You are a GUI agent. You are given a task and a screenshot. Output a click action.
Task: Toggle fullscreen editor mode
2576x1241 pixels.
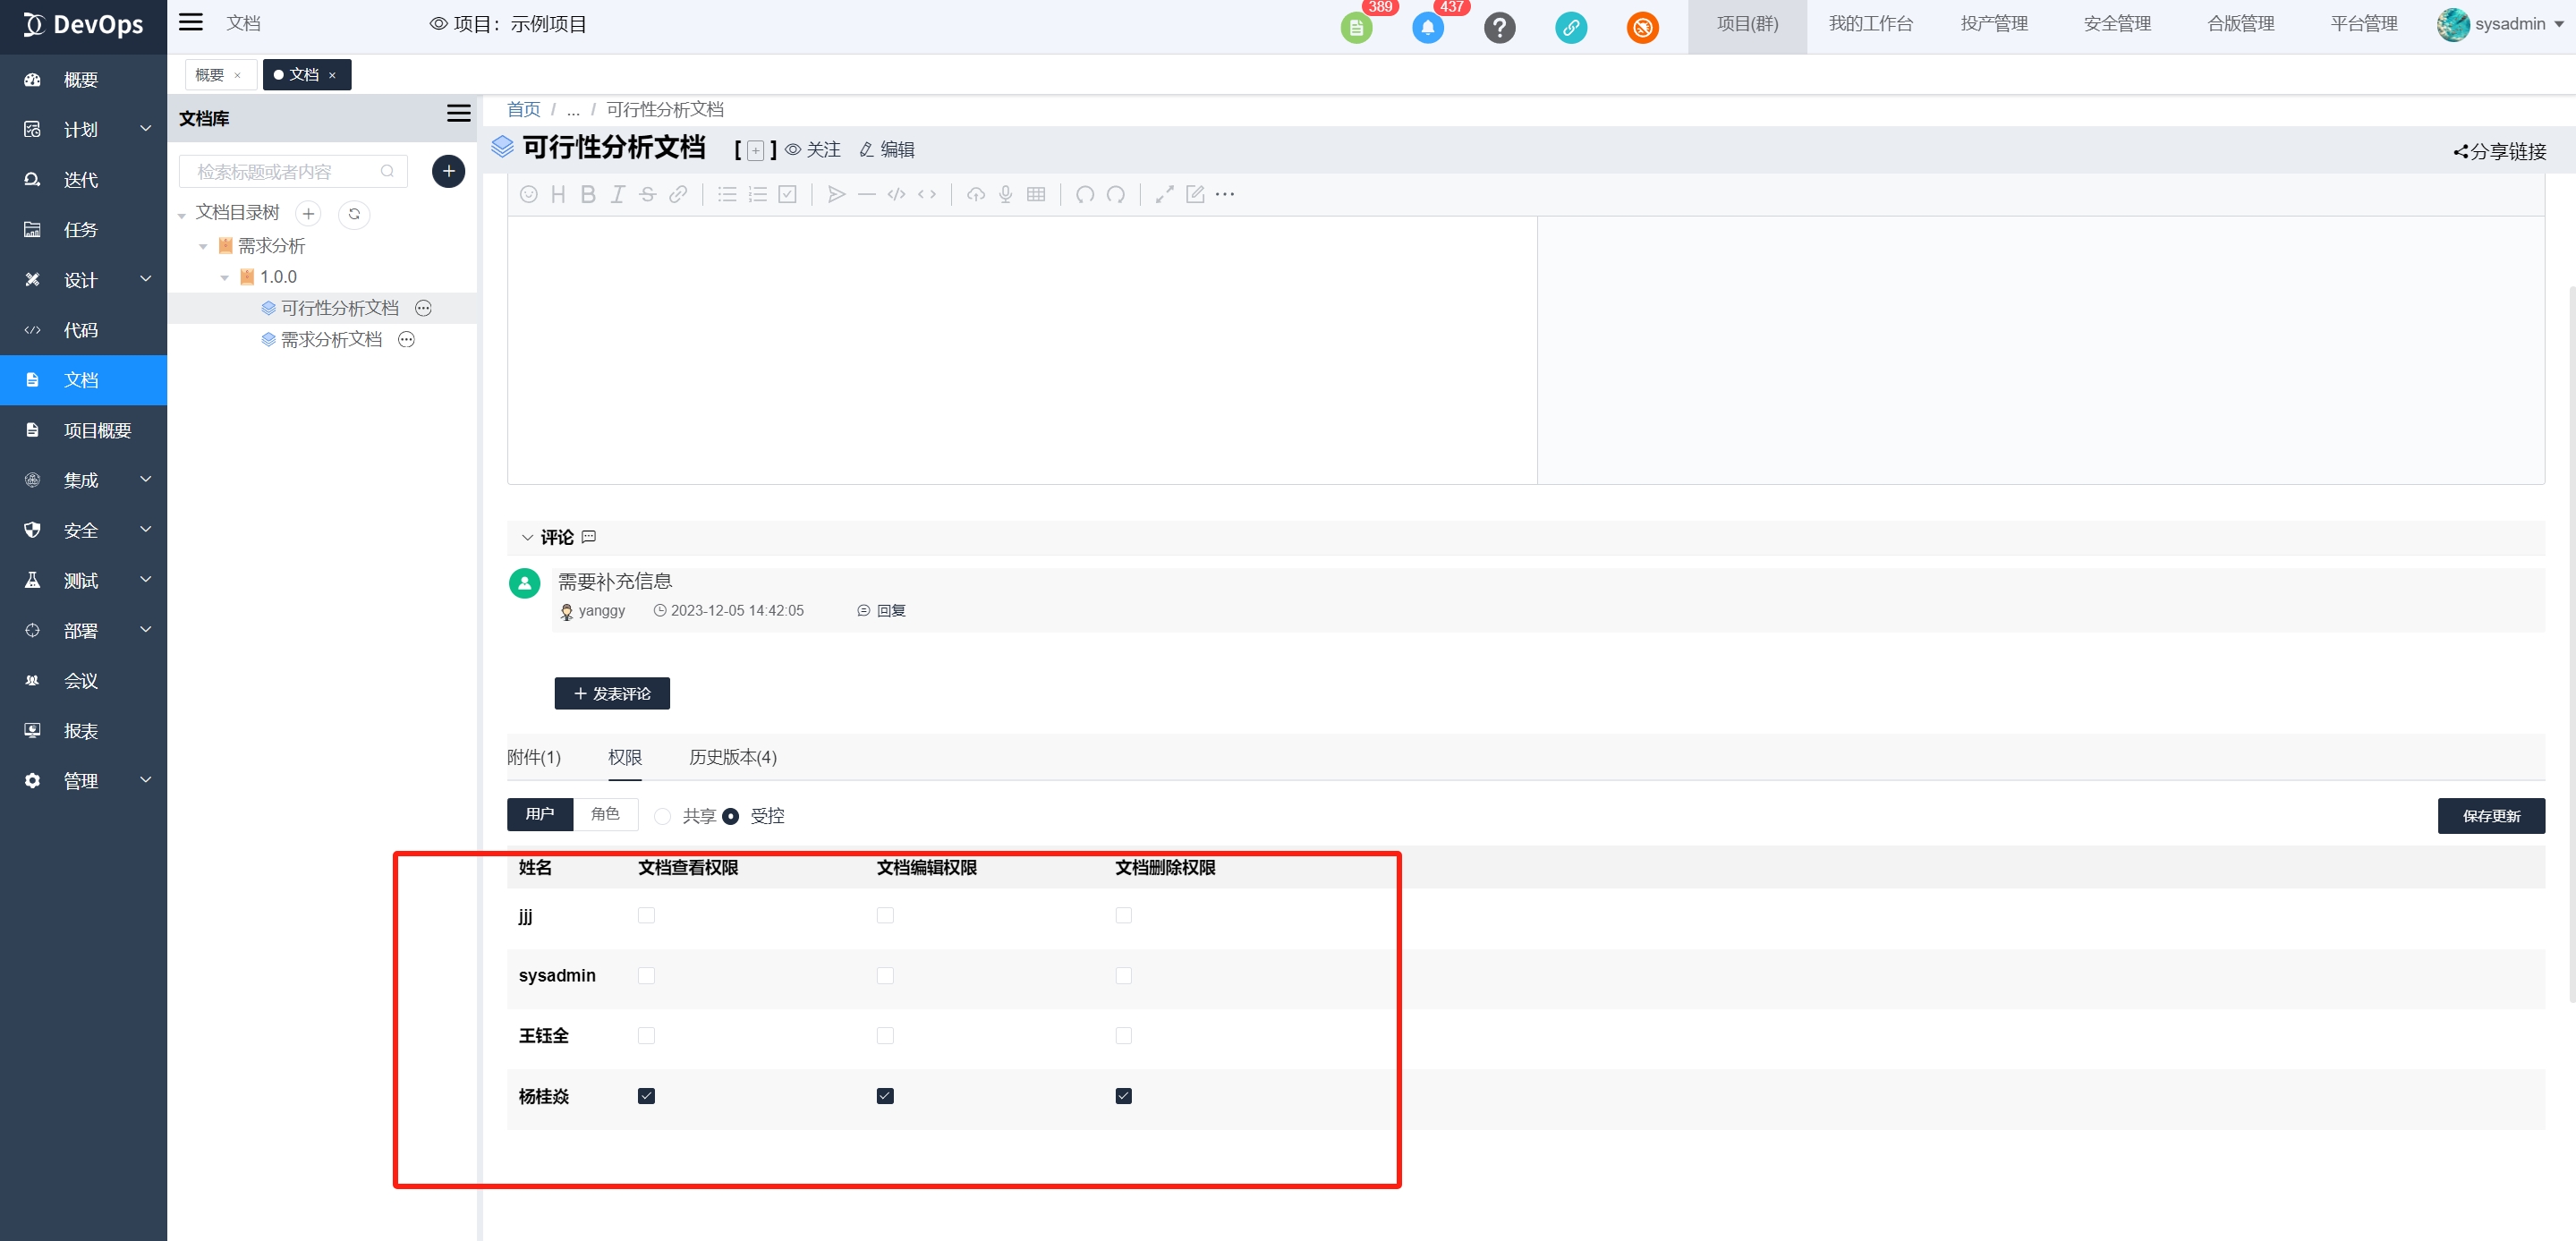coord(1164,194)
